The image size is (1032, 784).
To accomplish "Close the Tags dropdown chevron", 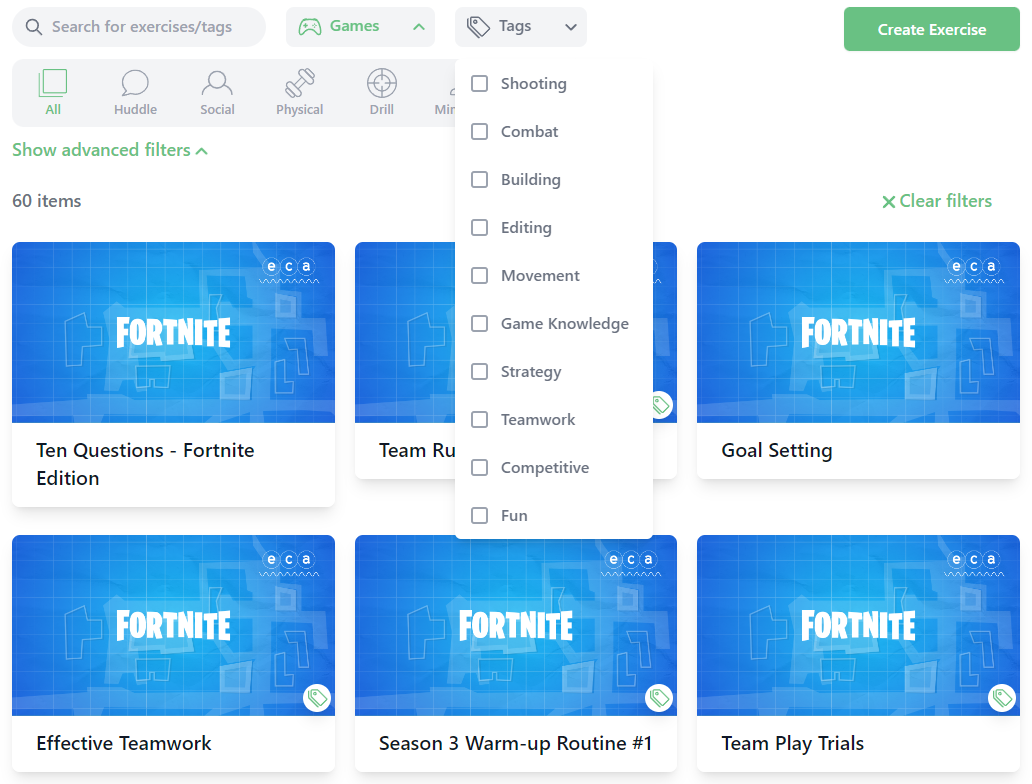I will 571,27.
